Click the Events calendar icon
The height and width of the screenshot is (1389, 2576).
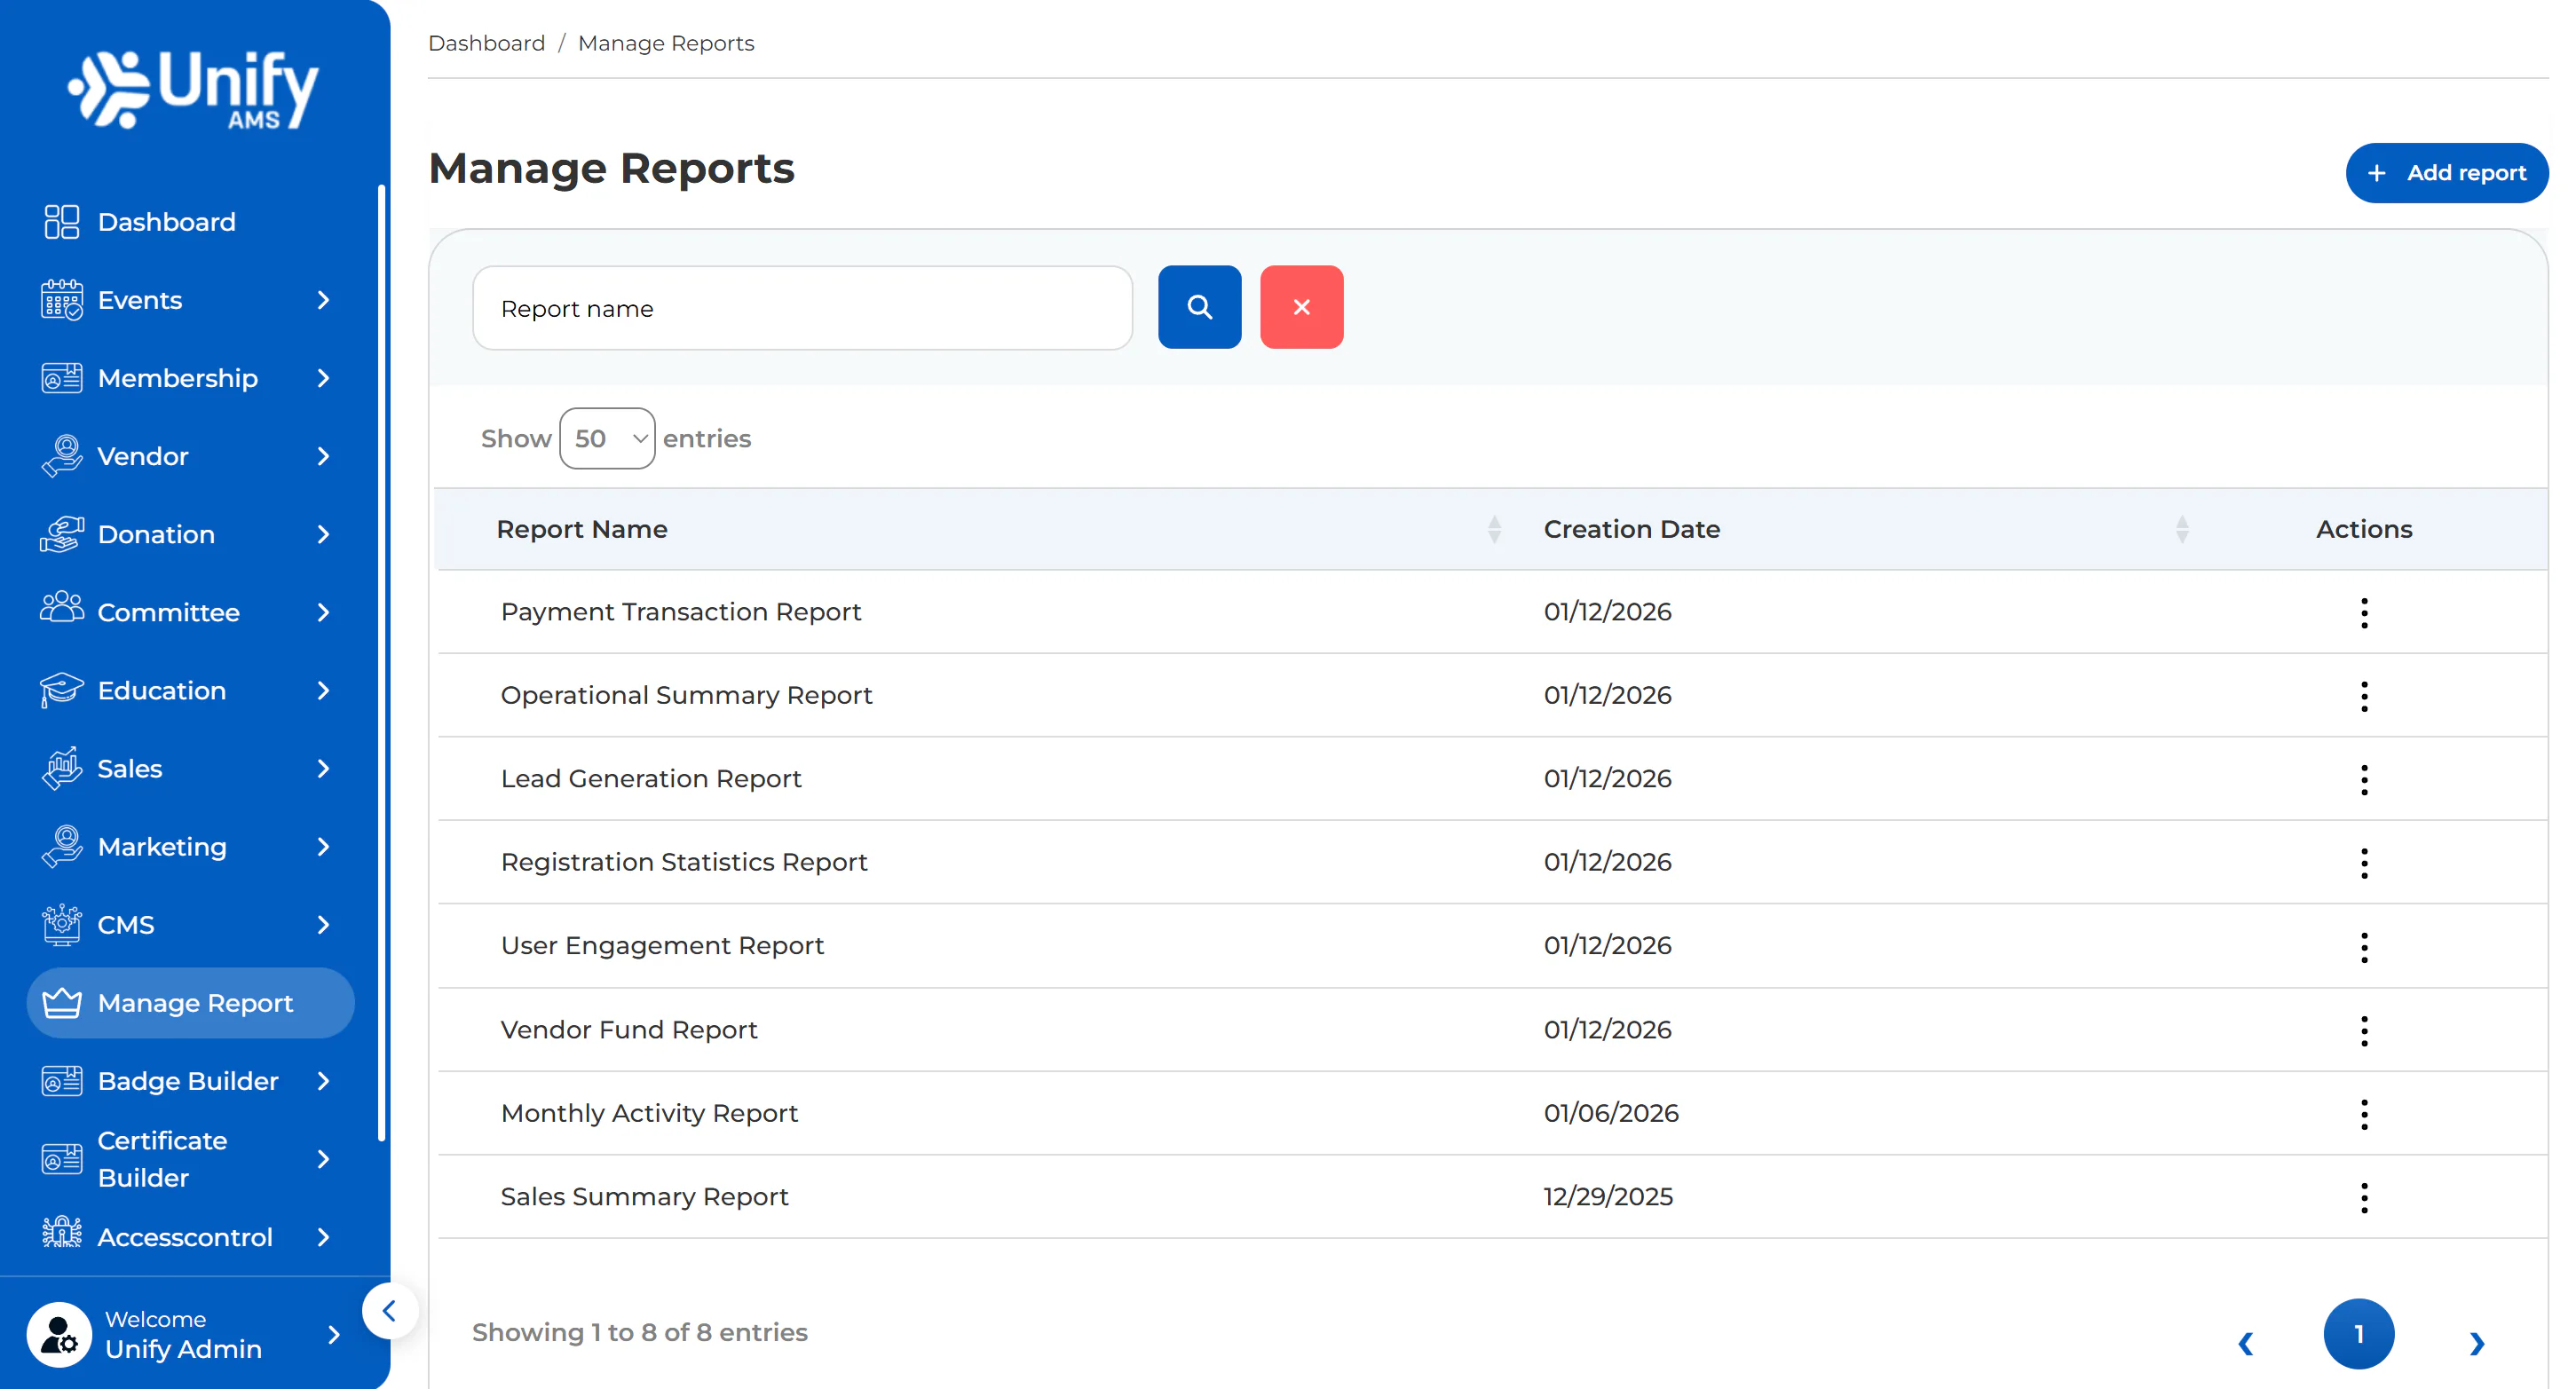tap(61, 300)
